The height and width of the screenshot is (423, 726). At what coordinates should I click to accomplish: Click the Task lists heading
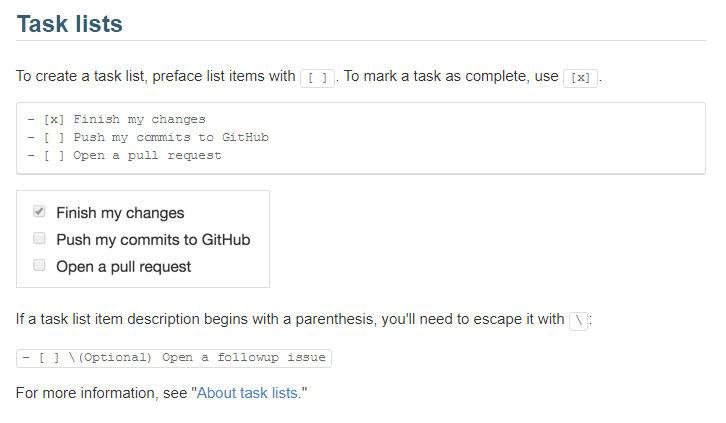click(x=69, y=24)
